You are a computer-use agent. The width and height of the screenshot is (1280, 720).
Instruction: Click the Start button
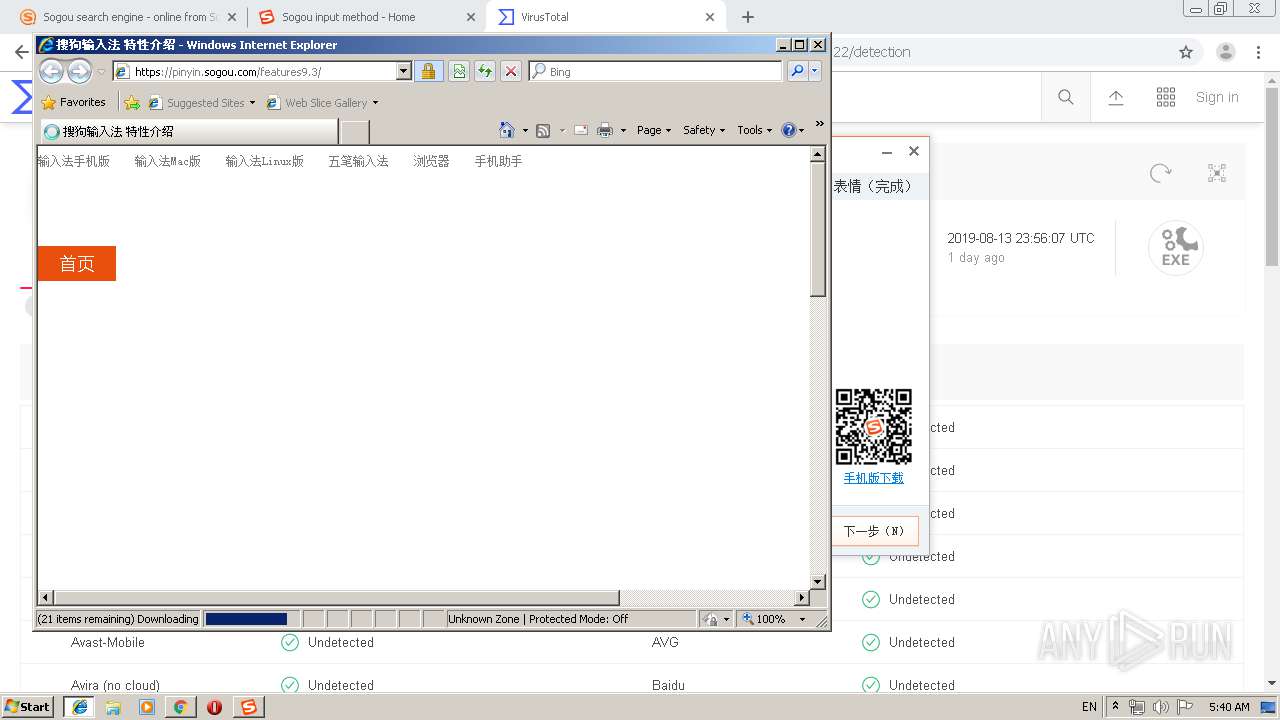(27, 707)
